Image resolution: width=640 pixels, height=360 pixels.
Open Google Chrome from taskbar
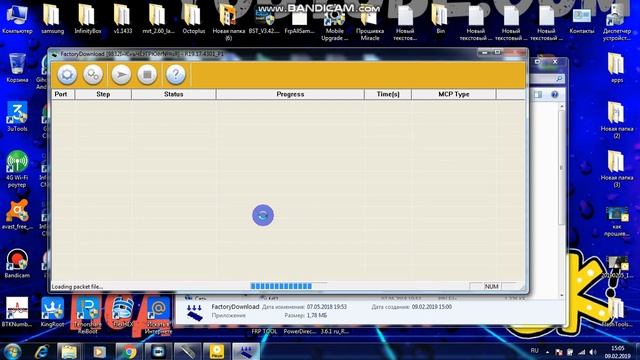129,352
